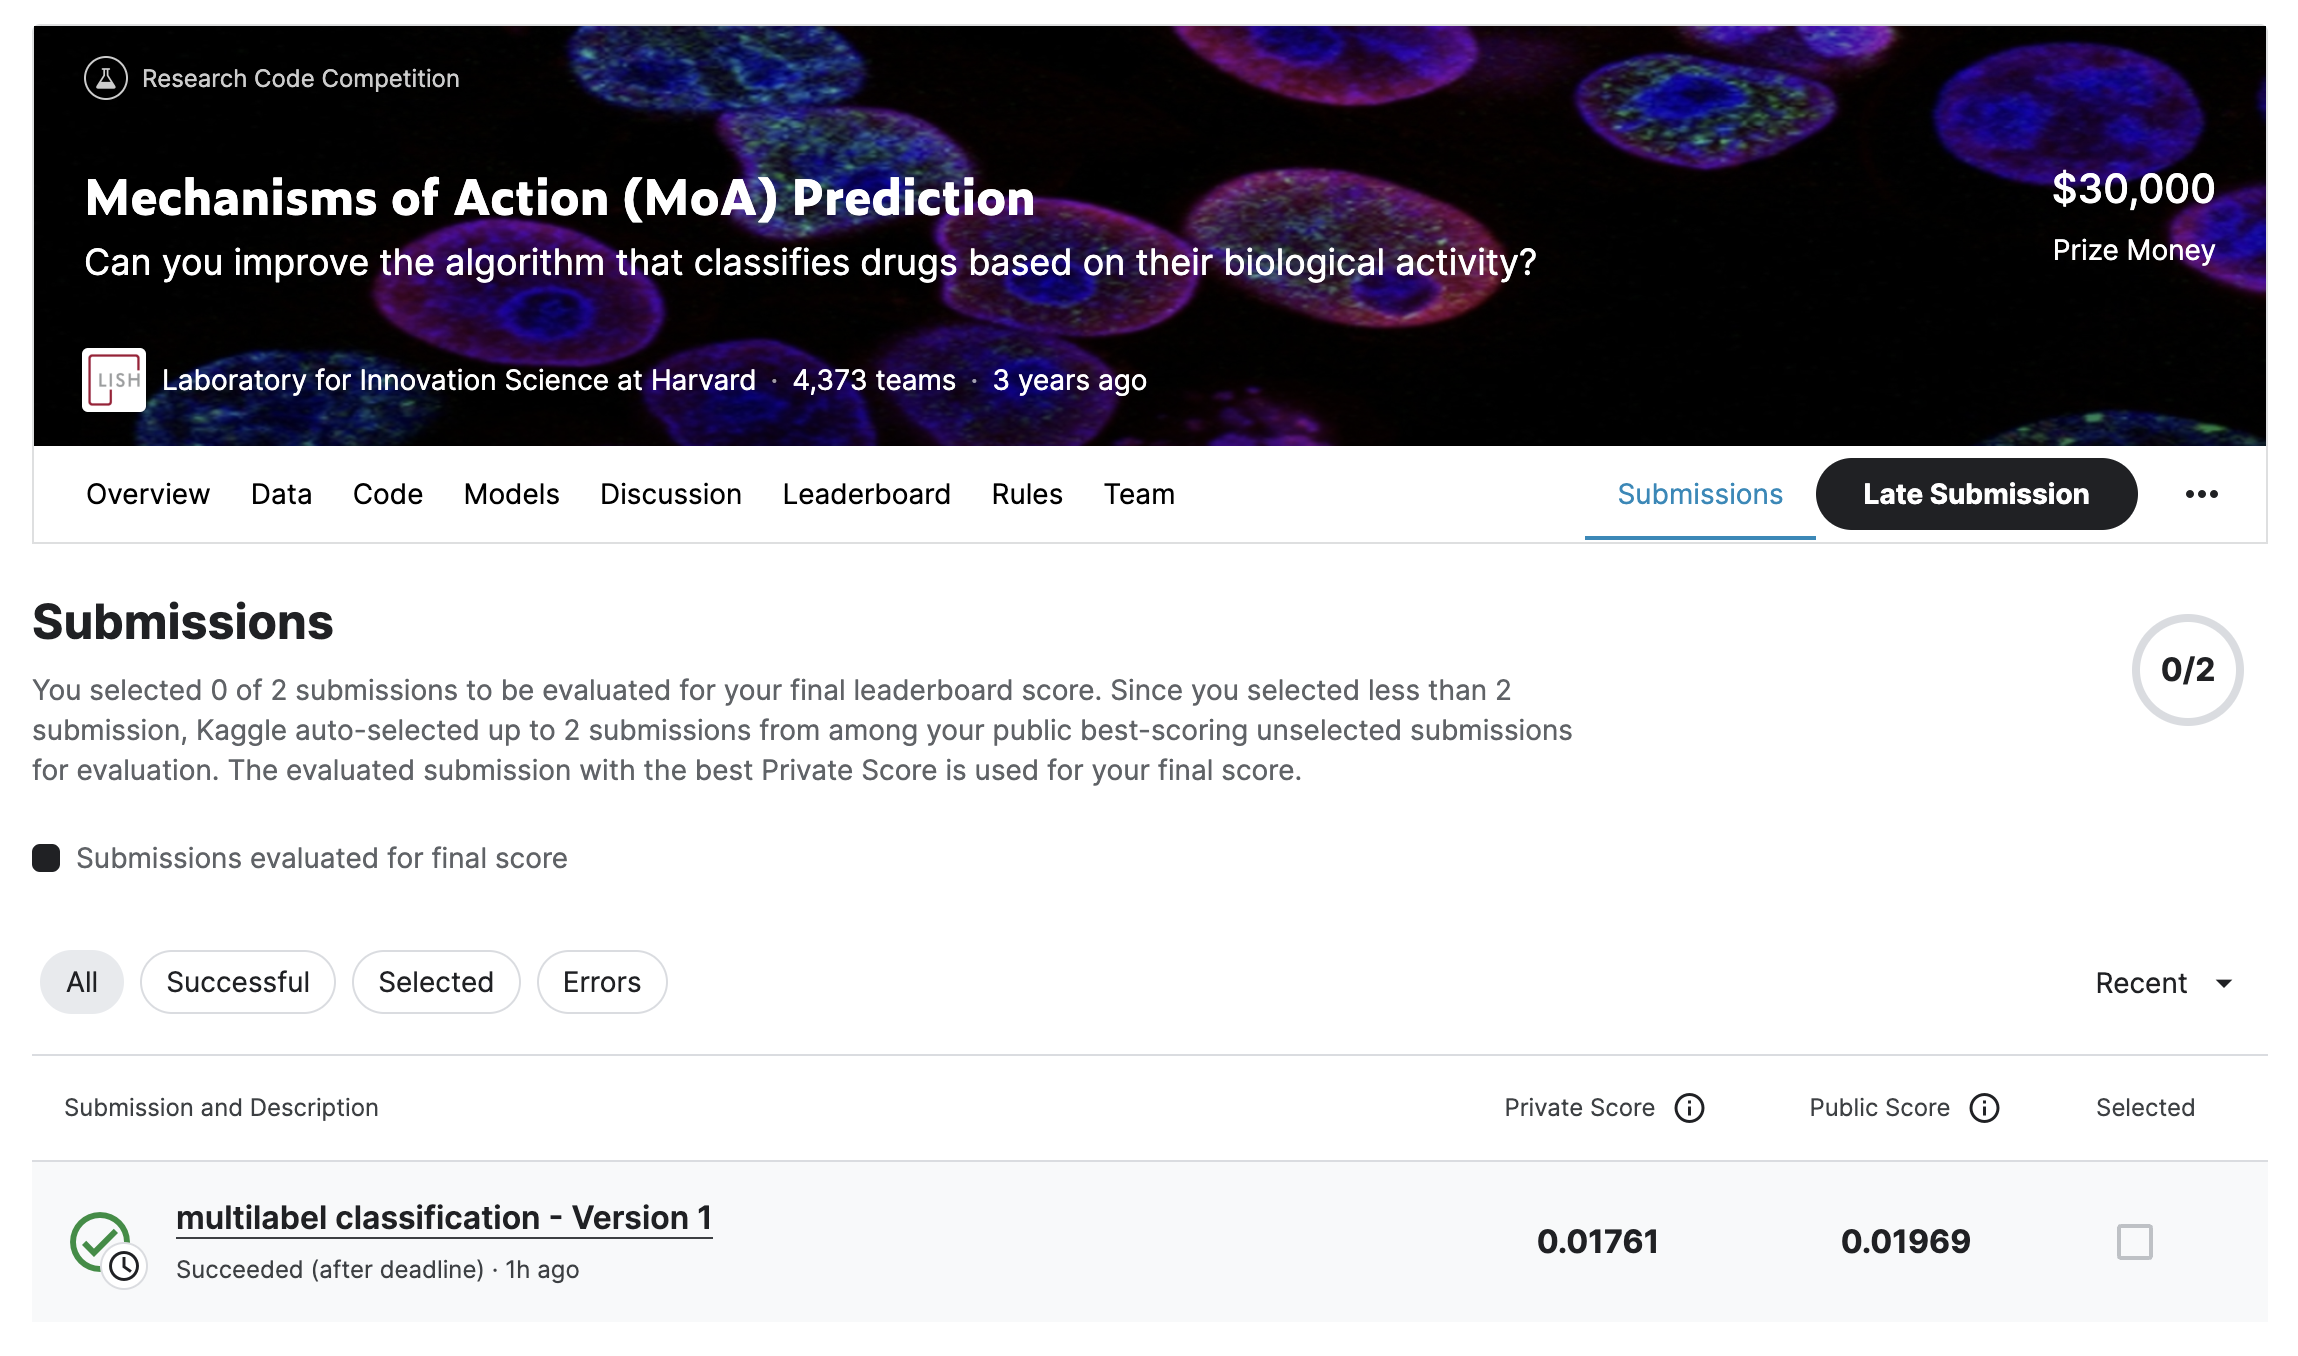Go to the Submissions tab
Viewport: 2298px width, 1356px height.
coord(1700,494)
